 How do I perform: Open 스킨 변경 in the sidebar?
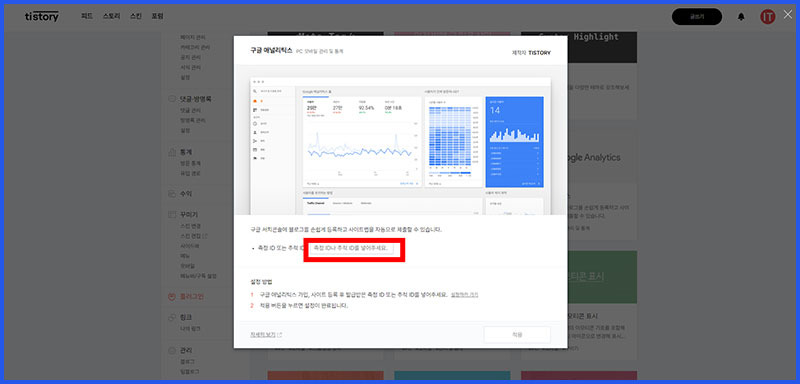(x=190, y=226)
